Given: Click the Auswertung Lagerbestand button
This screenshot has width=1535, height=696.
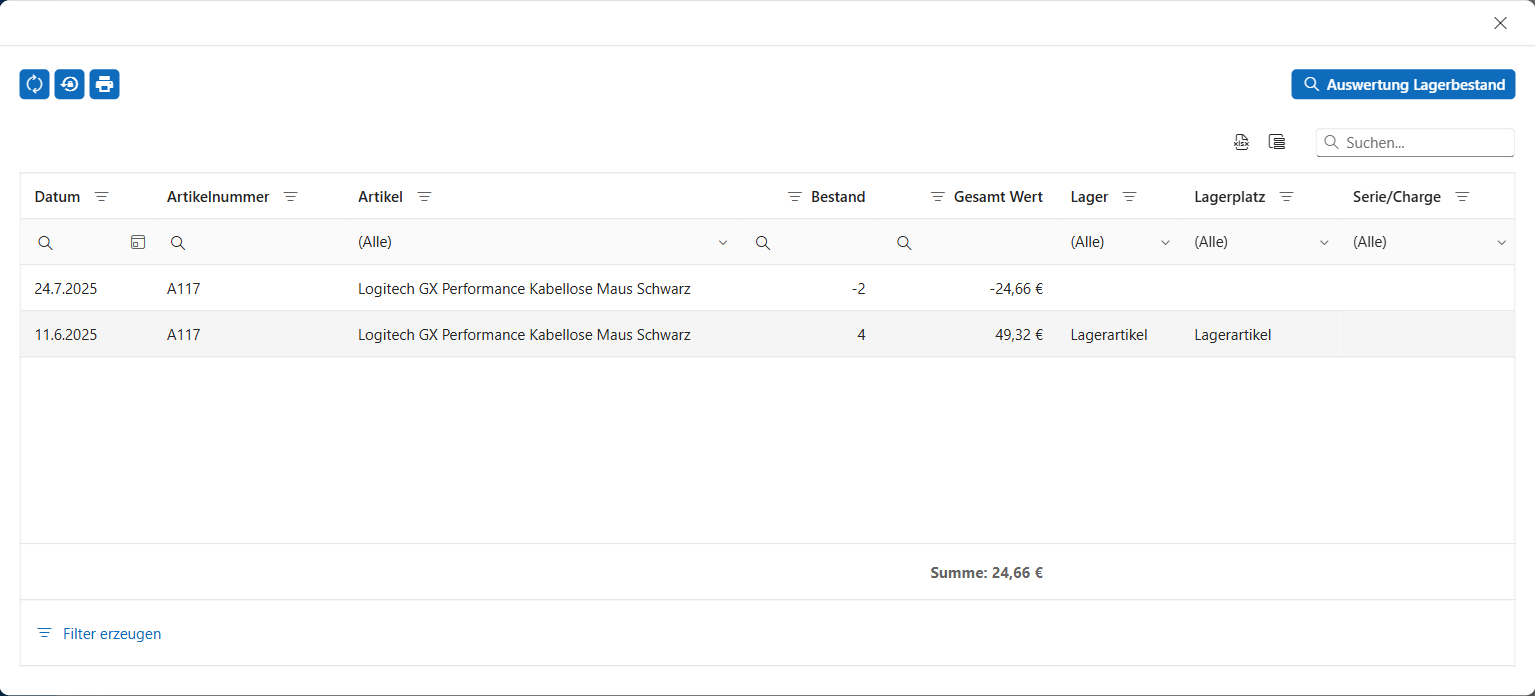Looking at the screenshot, I should coord(1403,85).
